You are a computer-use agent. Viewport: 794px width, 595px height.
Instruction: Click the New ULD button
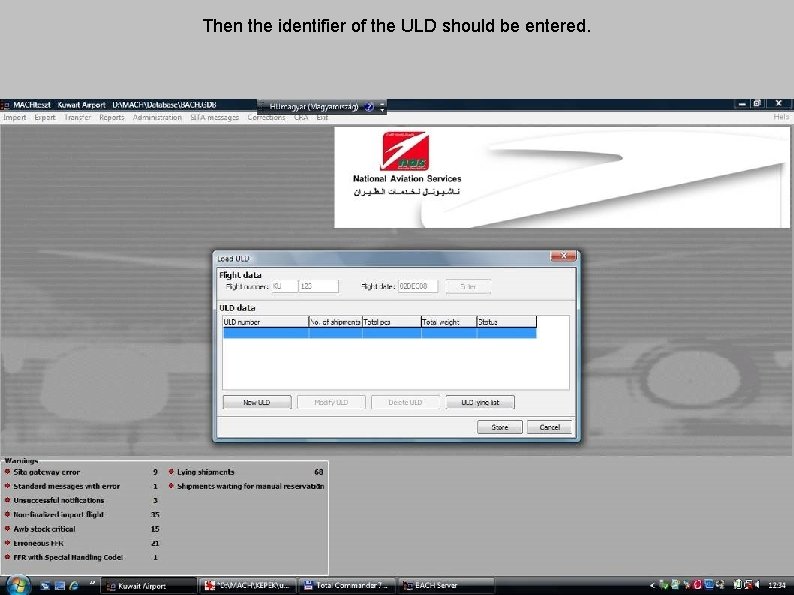pyautogui.click(x=257, y=403)
